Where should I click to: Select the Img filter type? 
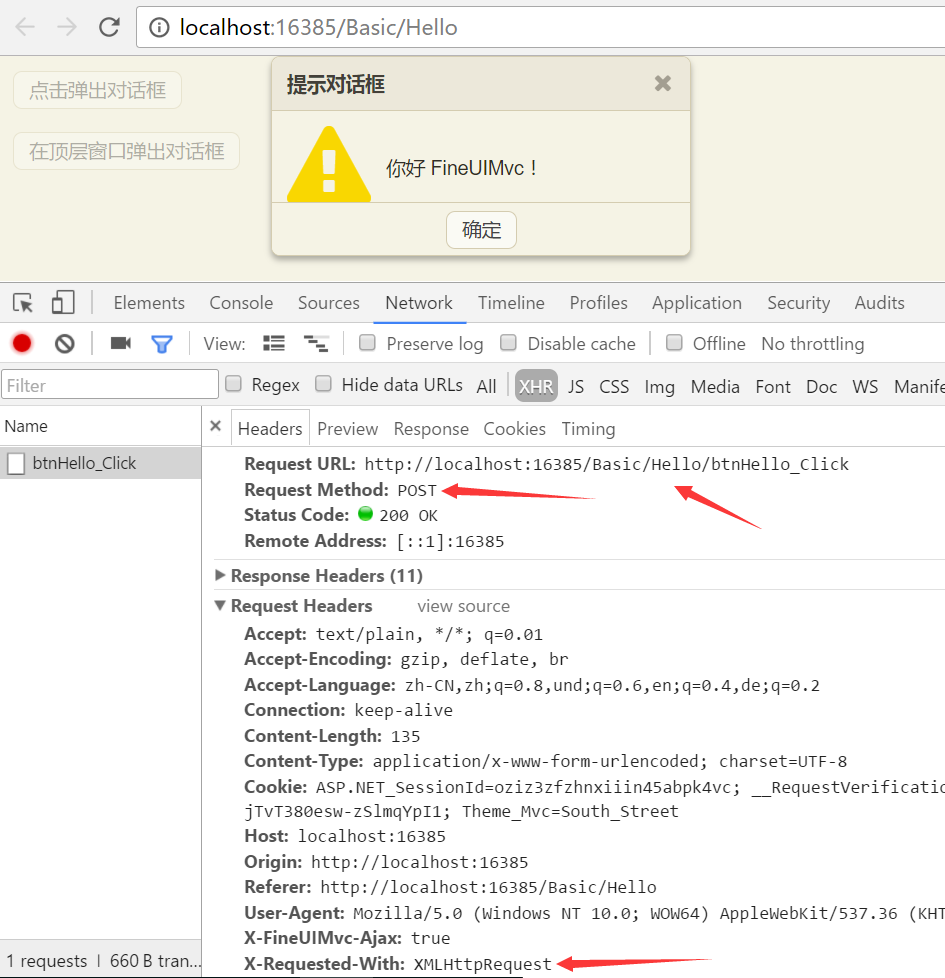tap(659, 386)
